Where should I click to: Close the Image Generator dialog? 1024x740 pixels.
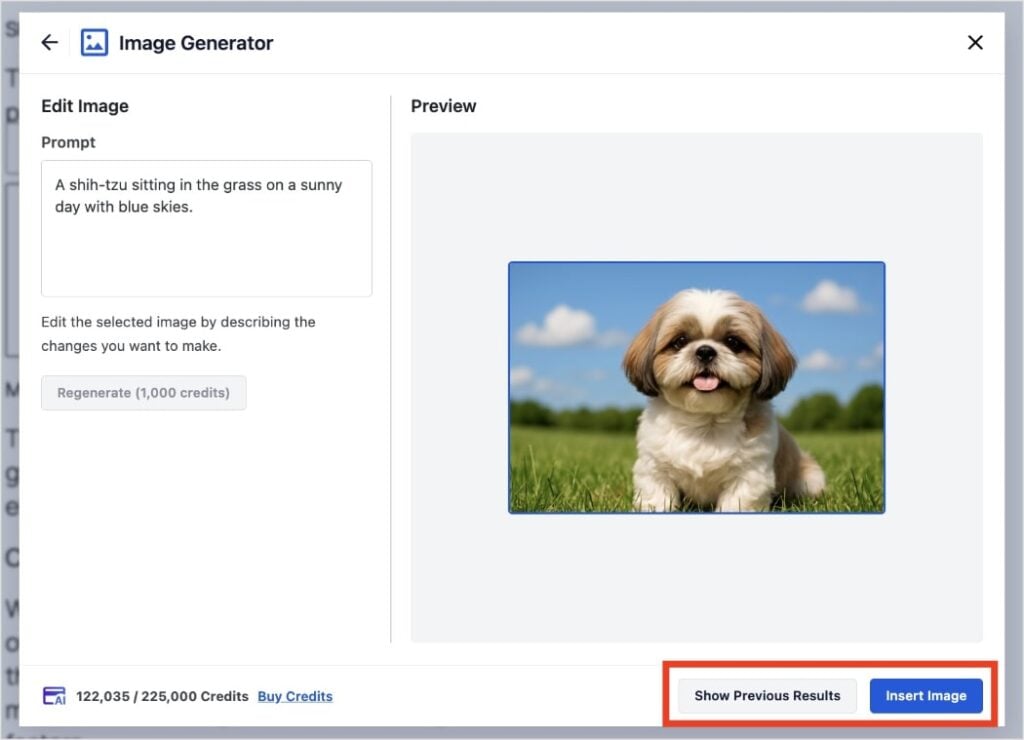[975, 43]
